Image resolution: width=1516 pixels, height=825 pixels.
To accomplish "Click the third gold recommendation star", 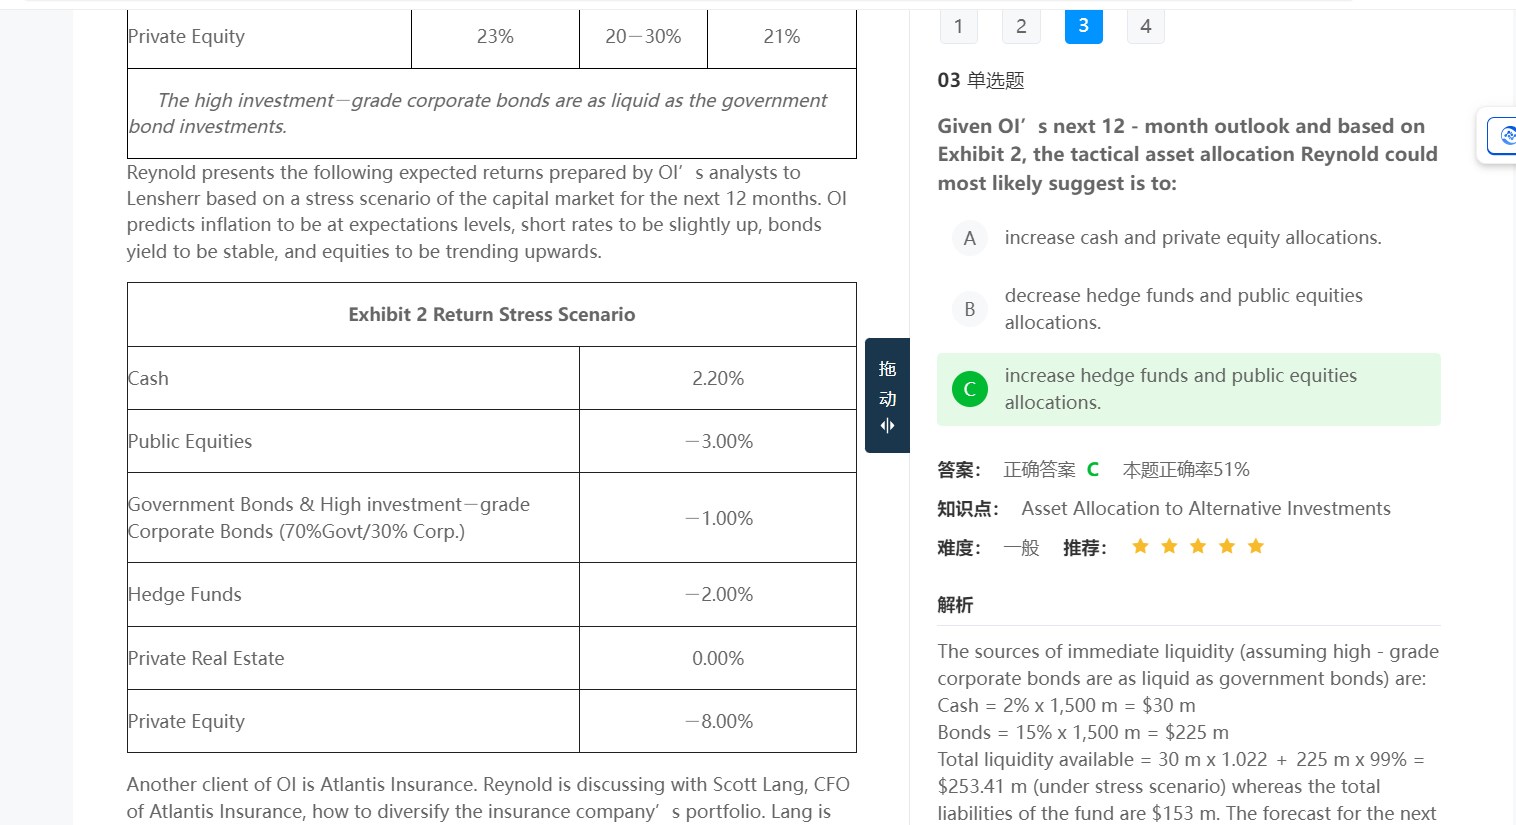I will click(1198, 546).
